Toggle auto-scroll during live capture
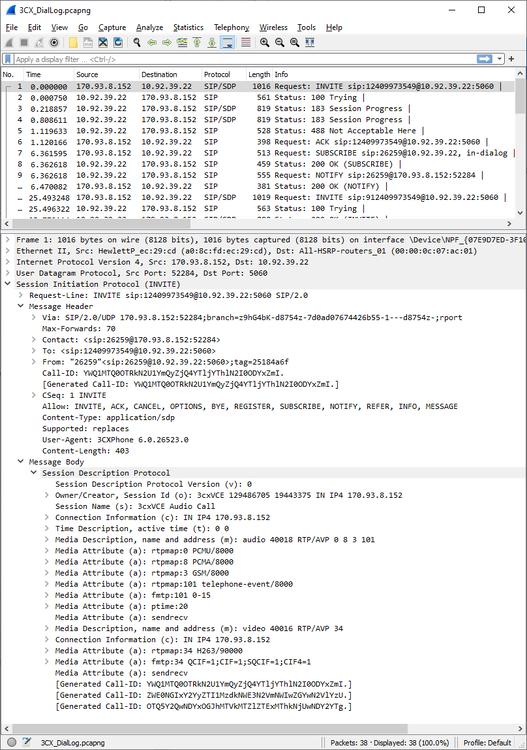Image resolution: width=527 pixels, height=750 pixels. coord(228,43)
